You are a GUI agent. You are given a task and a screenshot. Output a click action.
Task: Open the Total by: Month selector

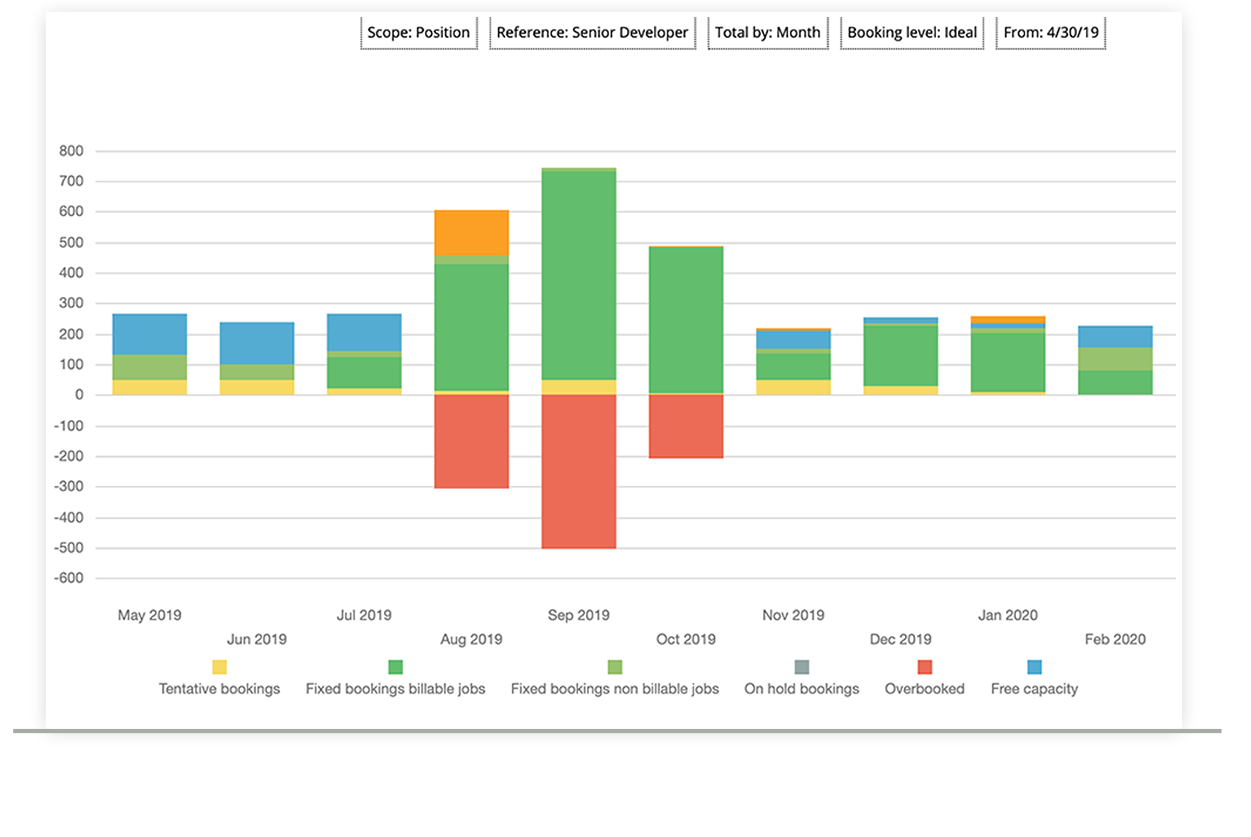(x=768, y=32)
